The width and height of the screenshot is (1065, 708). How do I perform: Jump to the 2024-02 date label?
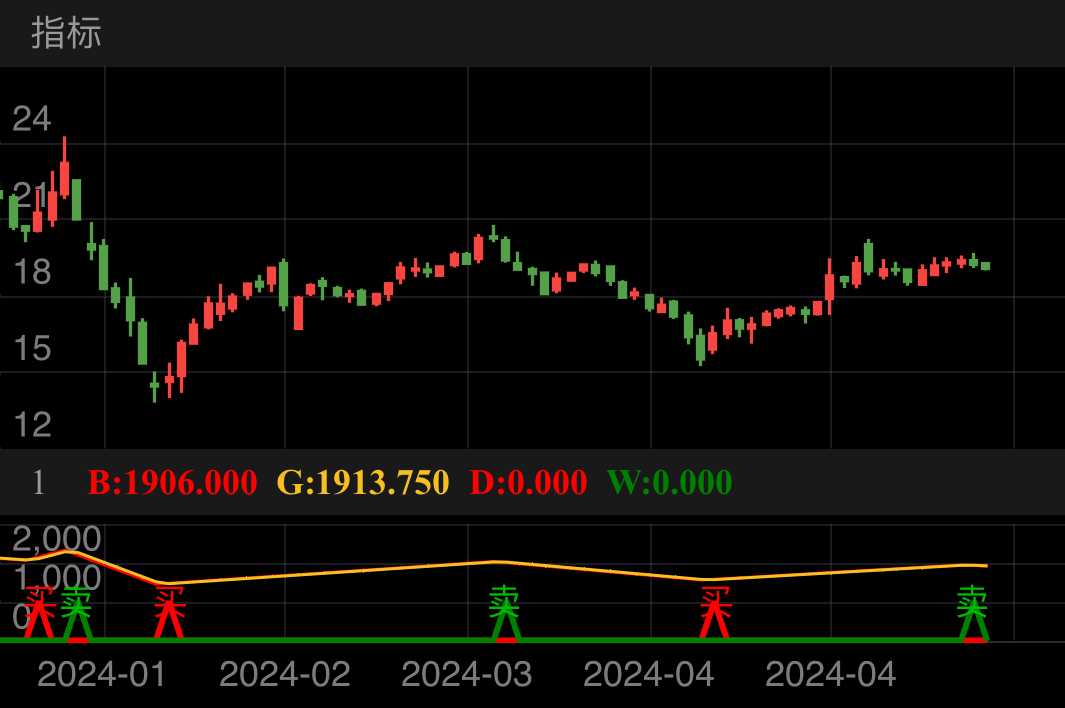click(285, 674)
